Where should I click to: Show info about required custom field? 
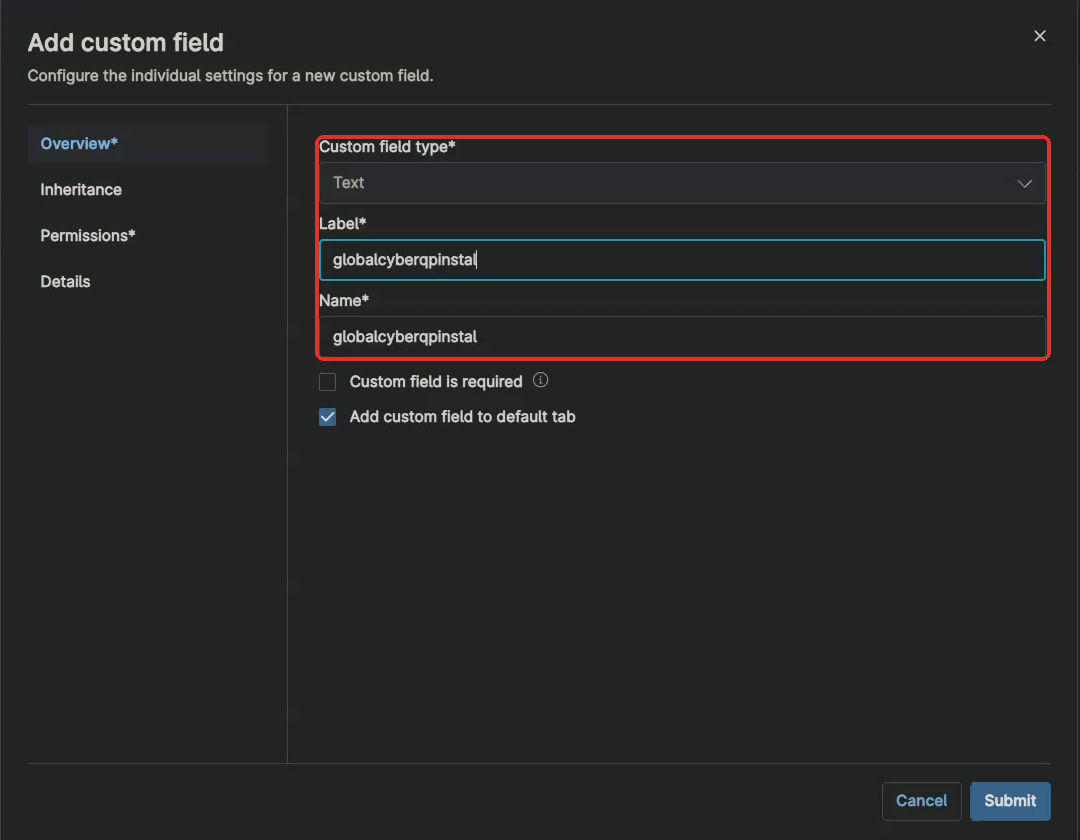541,380
